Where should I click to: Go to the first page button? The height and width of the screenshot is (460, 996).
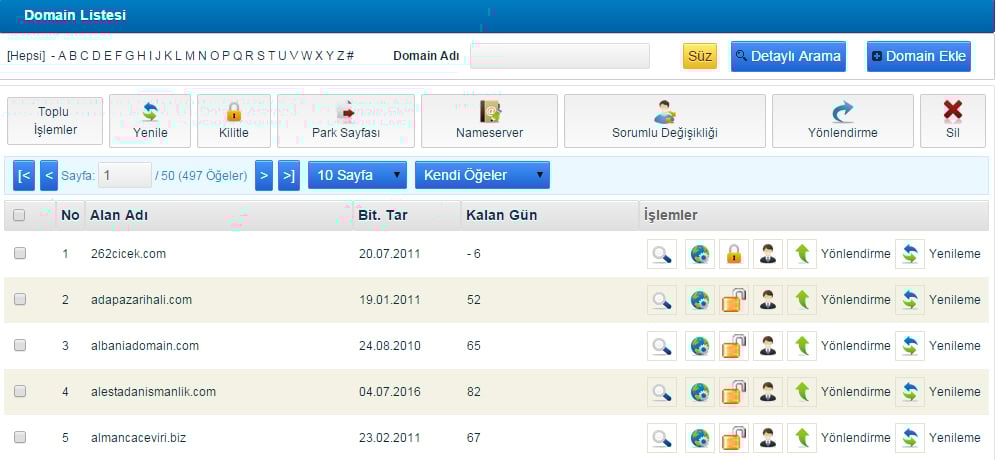pyautogui.click(x=24, y=175)
